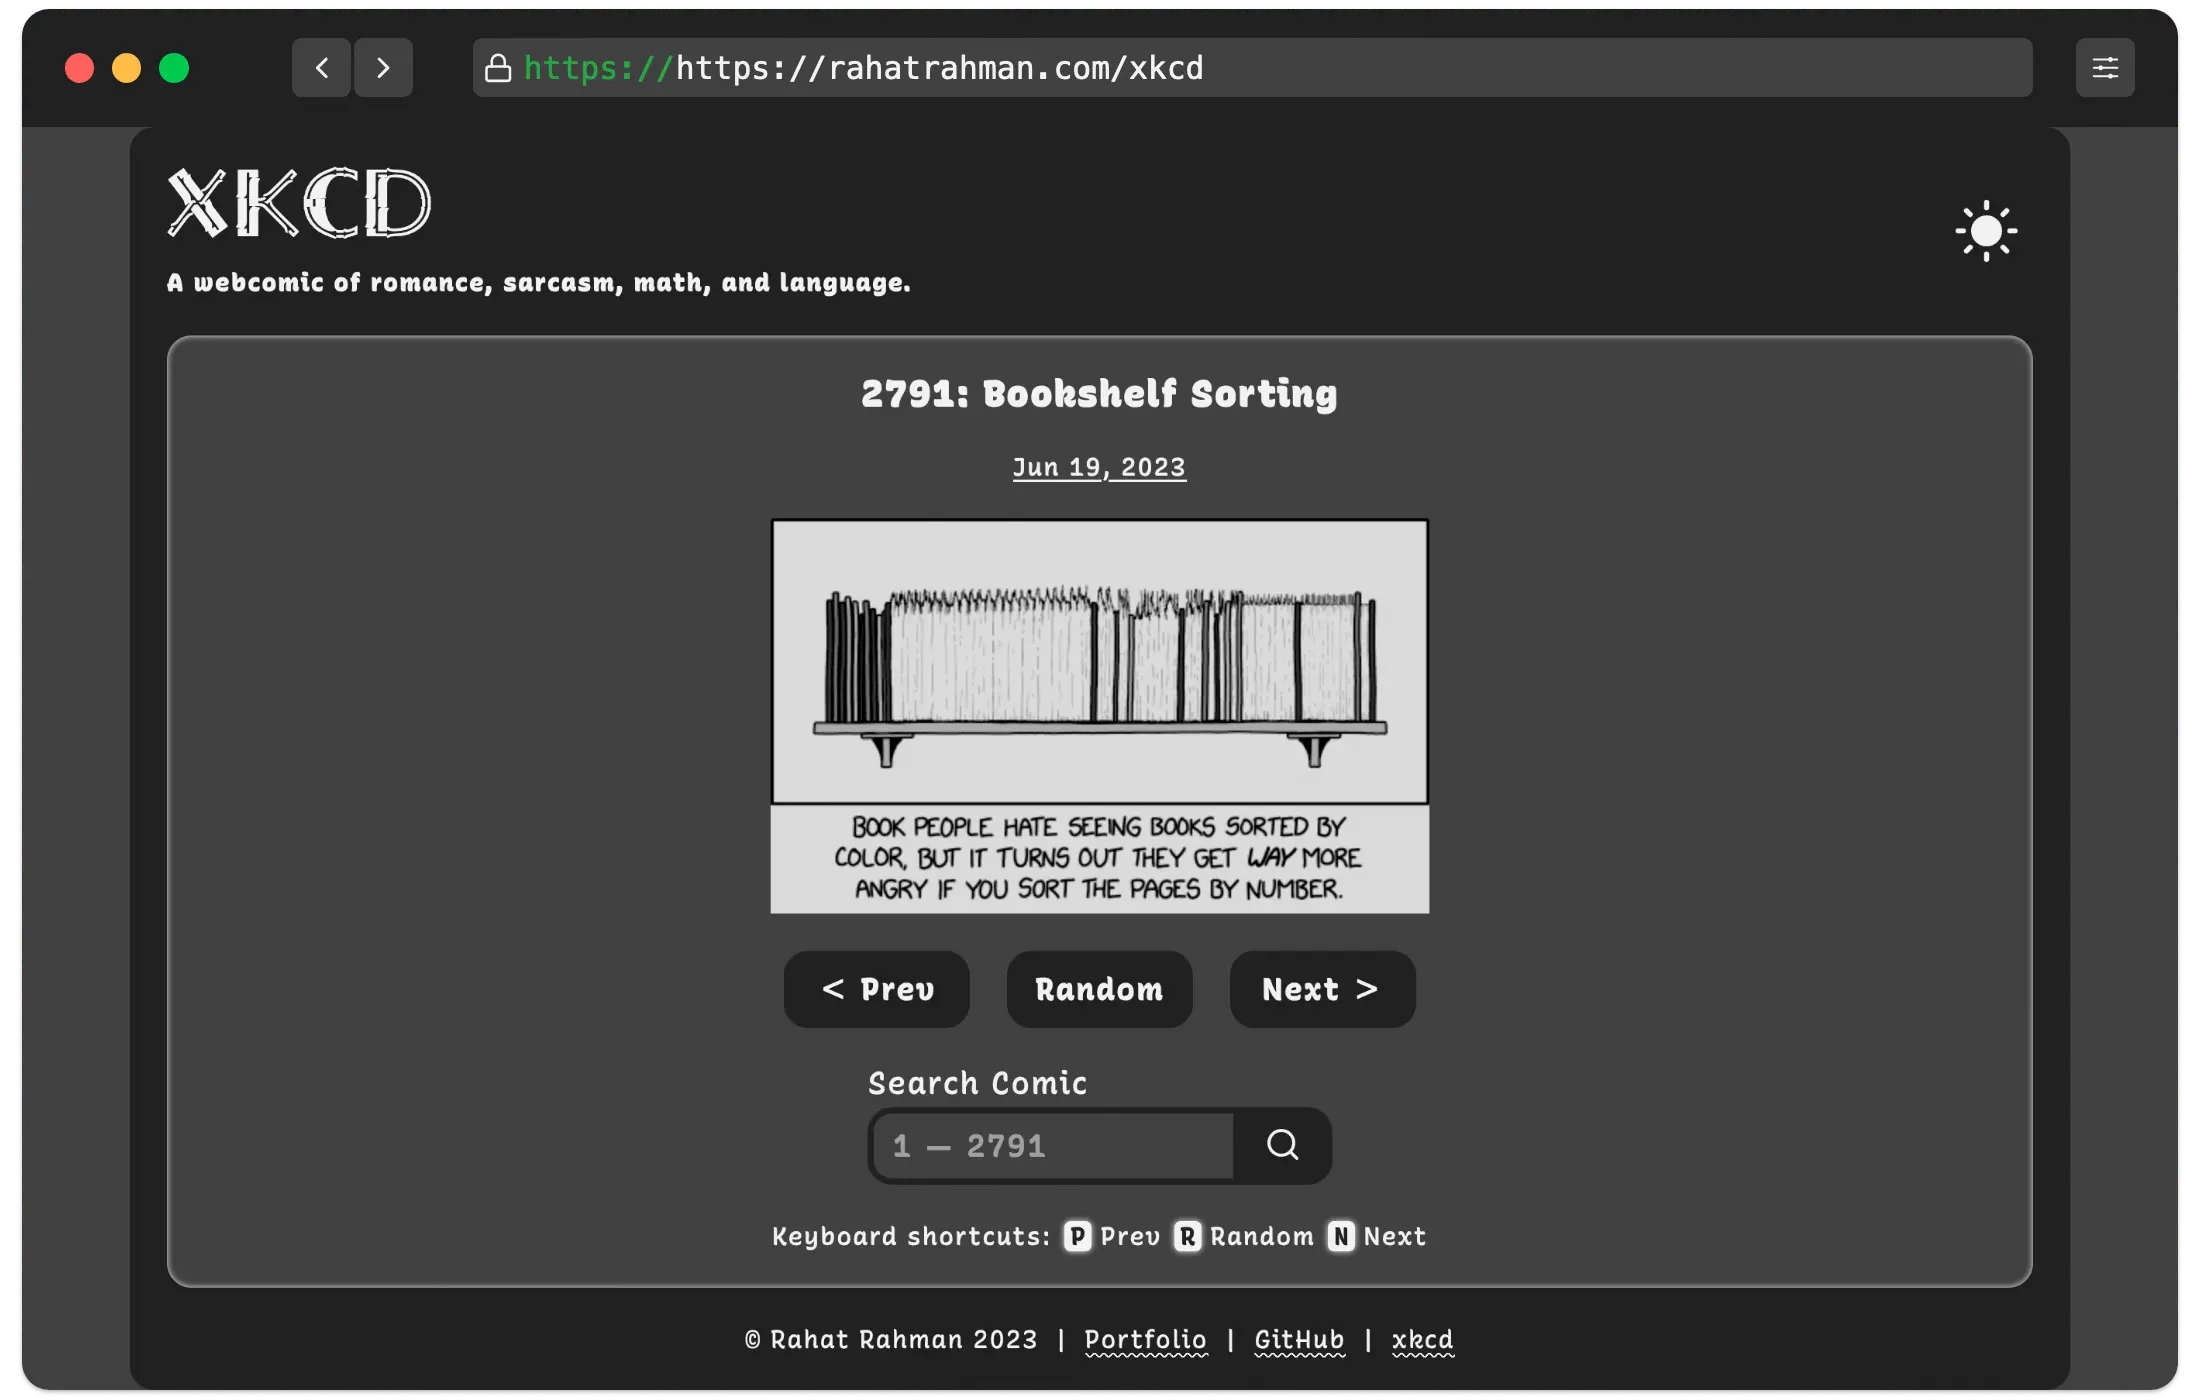
Task: Enable keyboard shortcut R for Random
Action: click(1187, 1236)
